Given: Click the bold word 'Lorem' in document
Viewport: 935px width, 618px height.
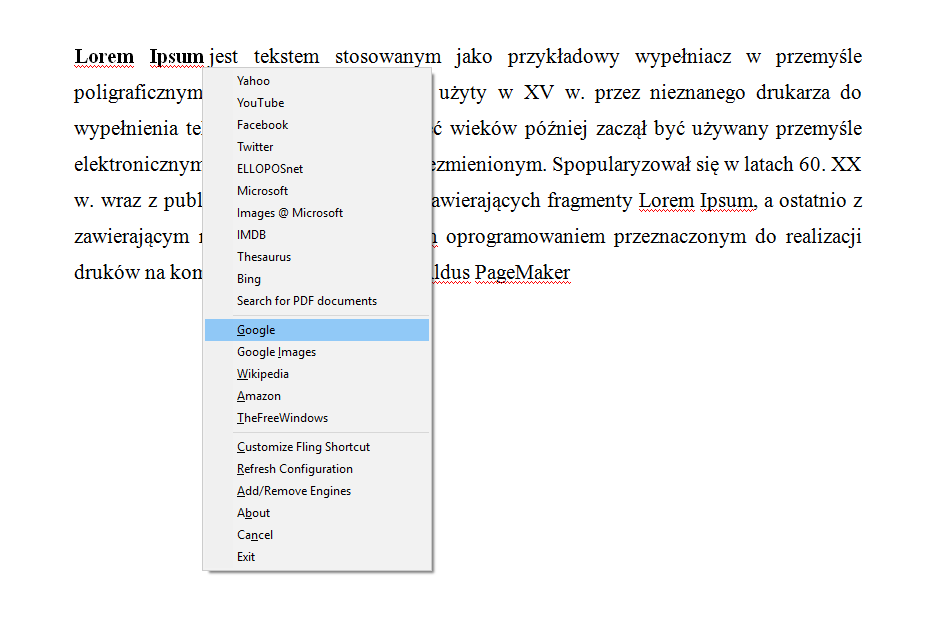Looking at the screenshot, I should coord(104,57).
